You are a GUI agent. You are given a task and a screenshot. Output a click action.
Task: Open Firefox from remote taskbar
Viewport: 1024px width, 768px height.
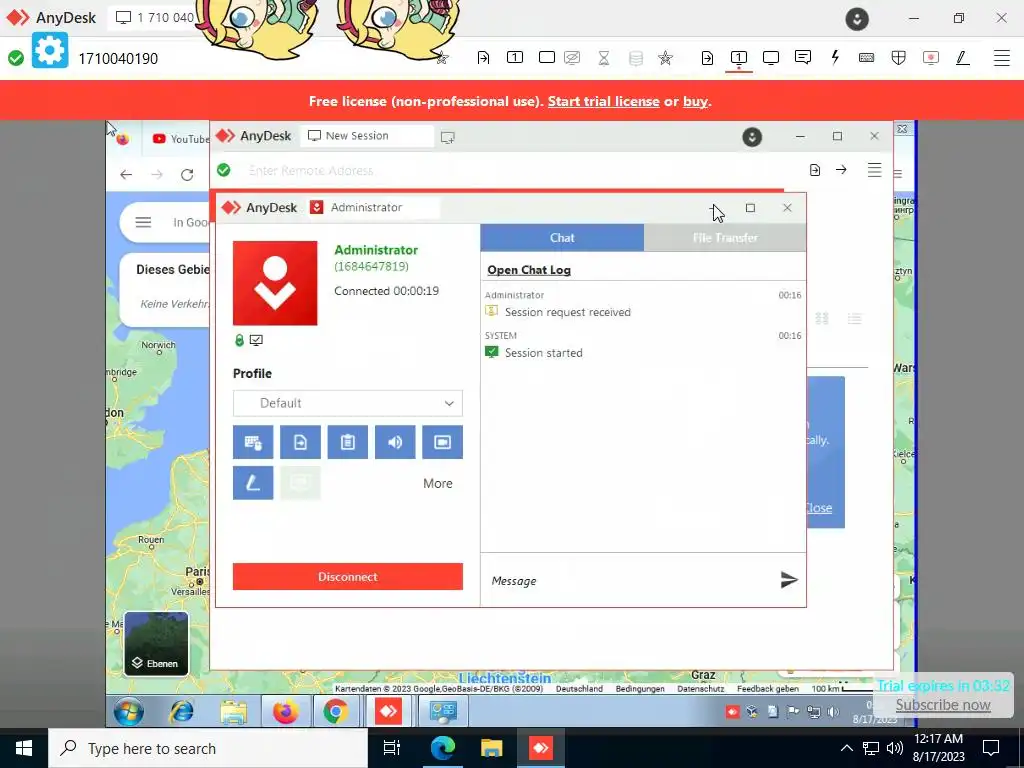coord(285,711)
